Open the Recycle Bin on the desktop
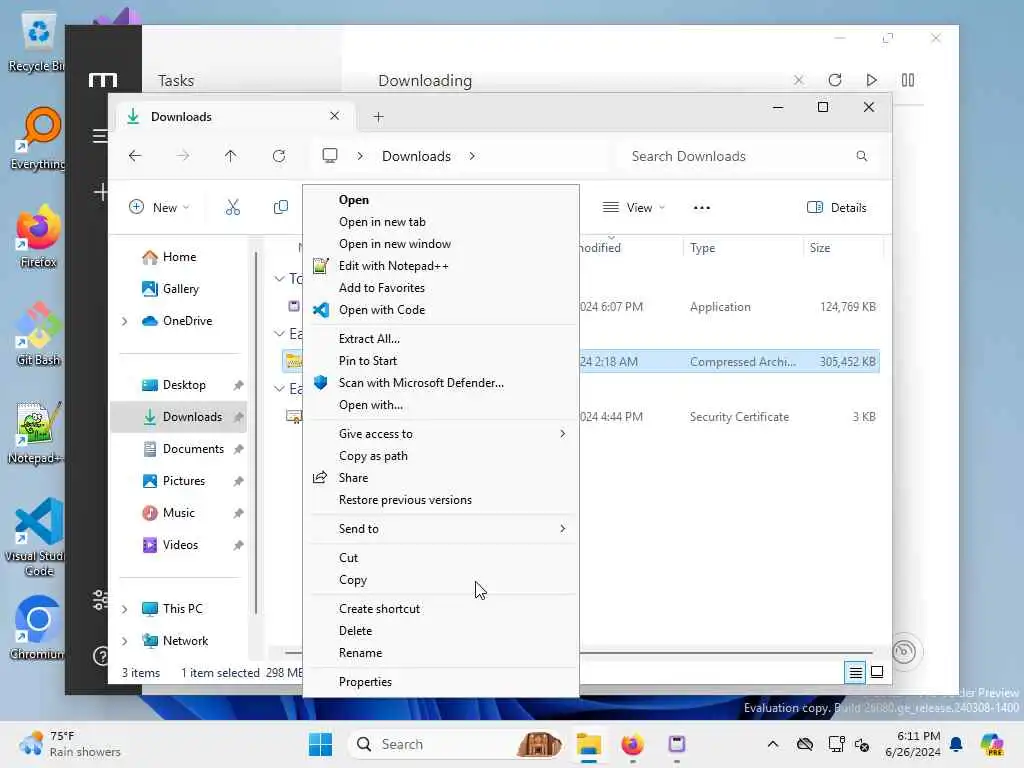 [x=37, y=43]
